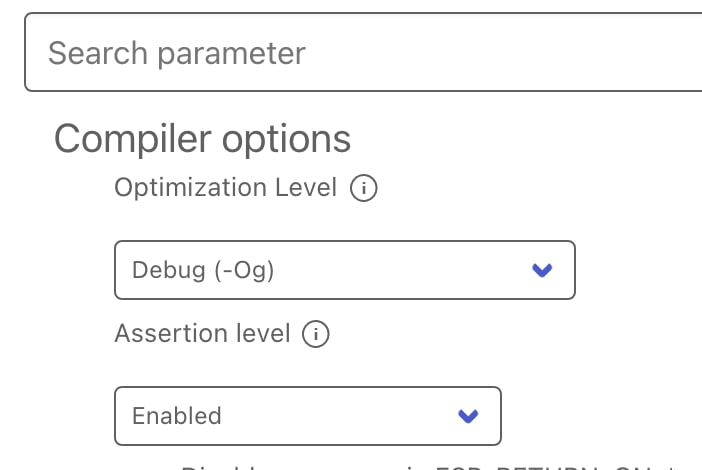This screenshot has height=470, width=702.
Task: Click the Debug (-Og) selected value text
Action: pos(203,270)
